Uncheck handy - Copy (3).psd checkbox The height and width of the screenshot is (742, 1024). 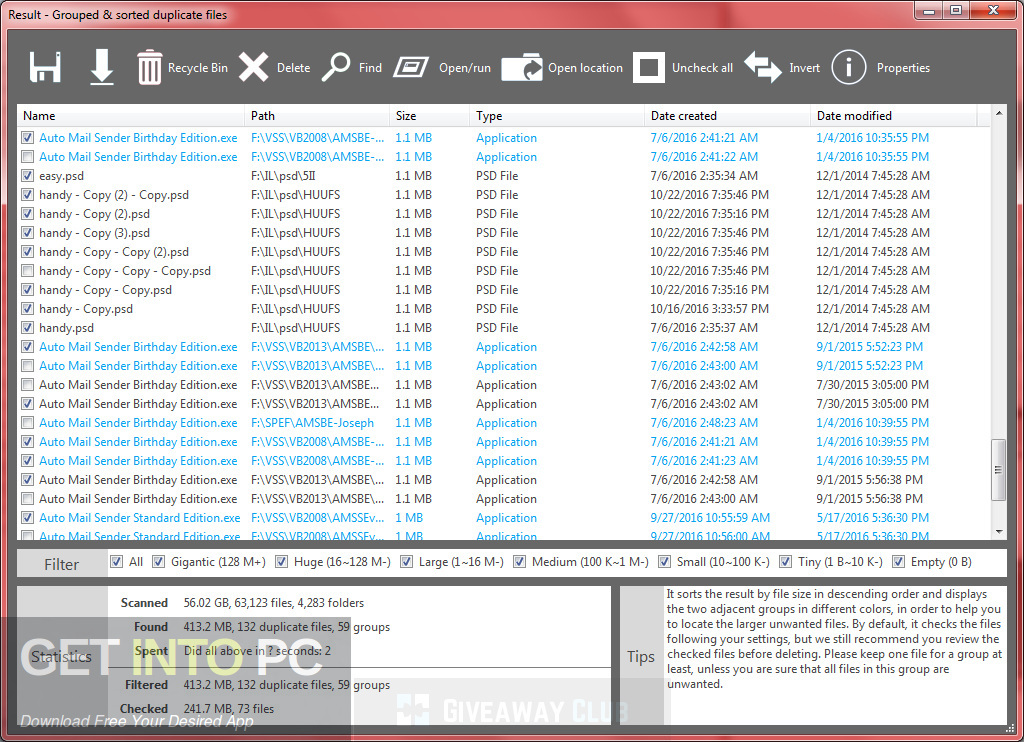pyautogui.click(x=27, y=233)
